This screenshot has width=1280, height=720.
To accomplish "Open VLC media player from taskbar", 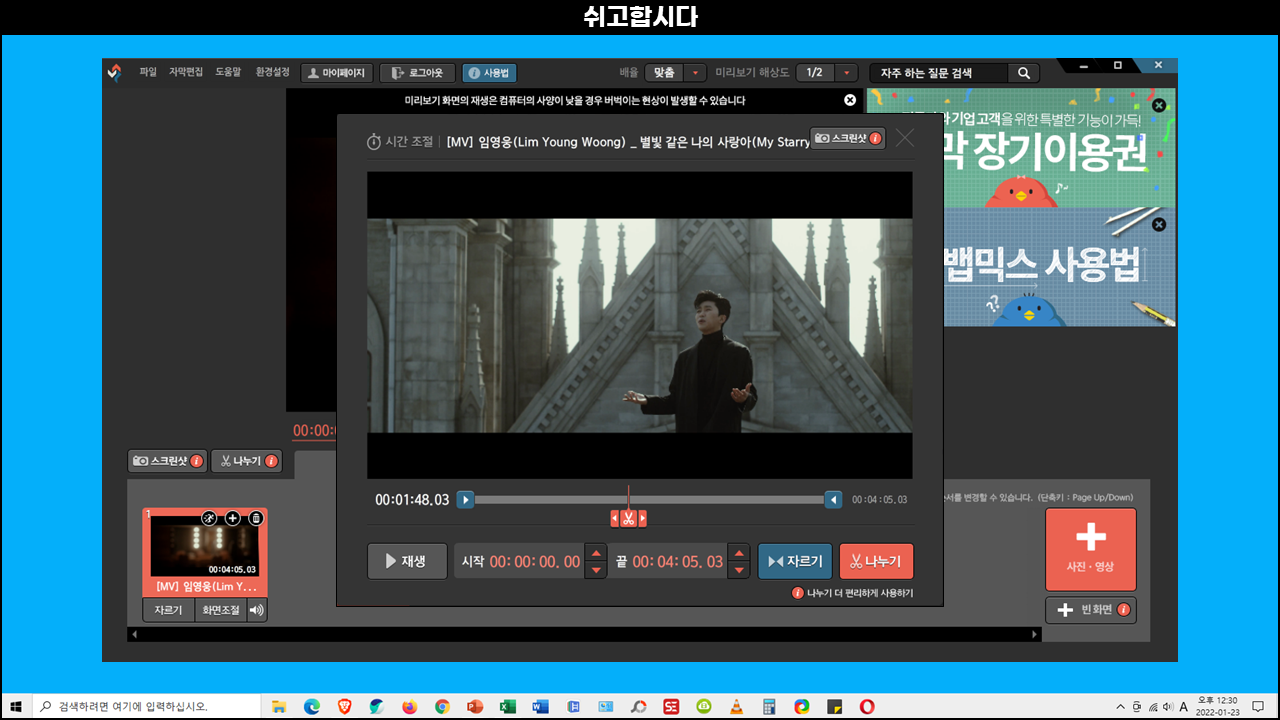I will [x=736, y=706].
